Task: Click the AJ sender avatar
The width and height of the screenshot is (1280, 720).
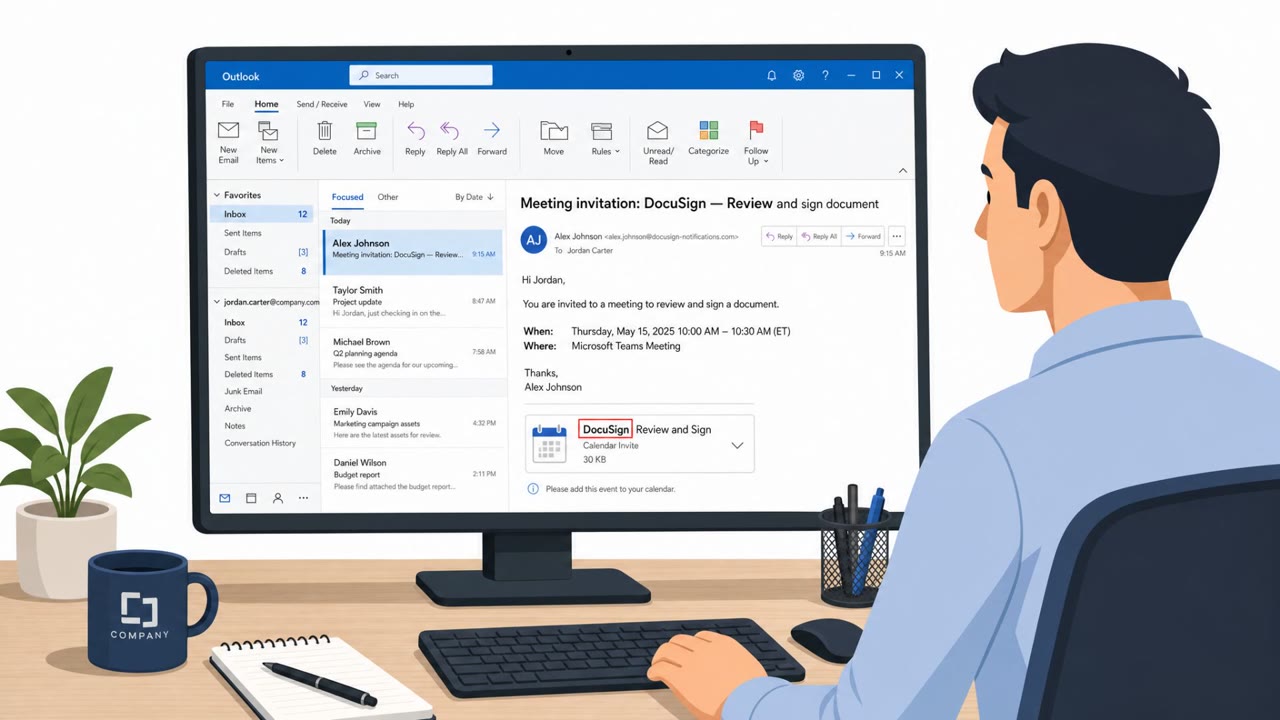Action: [534, 240]
